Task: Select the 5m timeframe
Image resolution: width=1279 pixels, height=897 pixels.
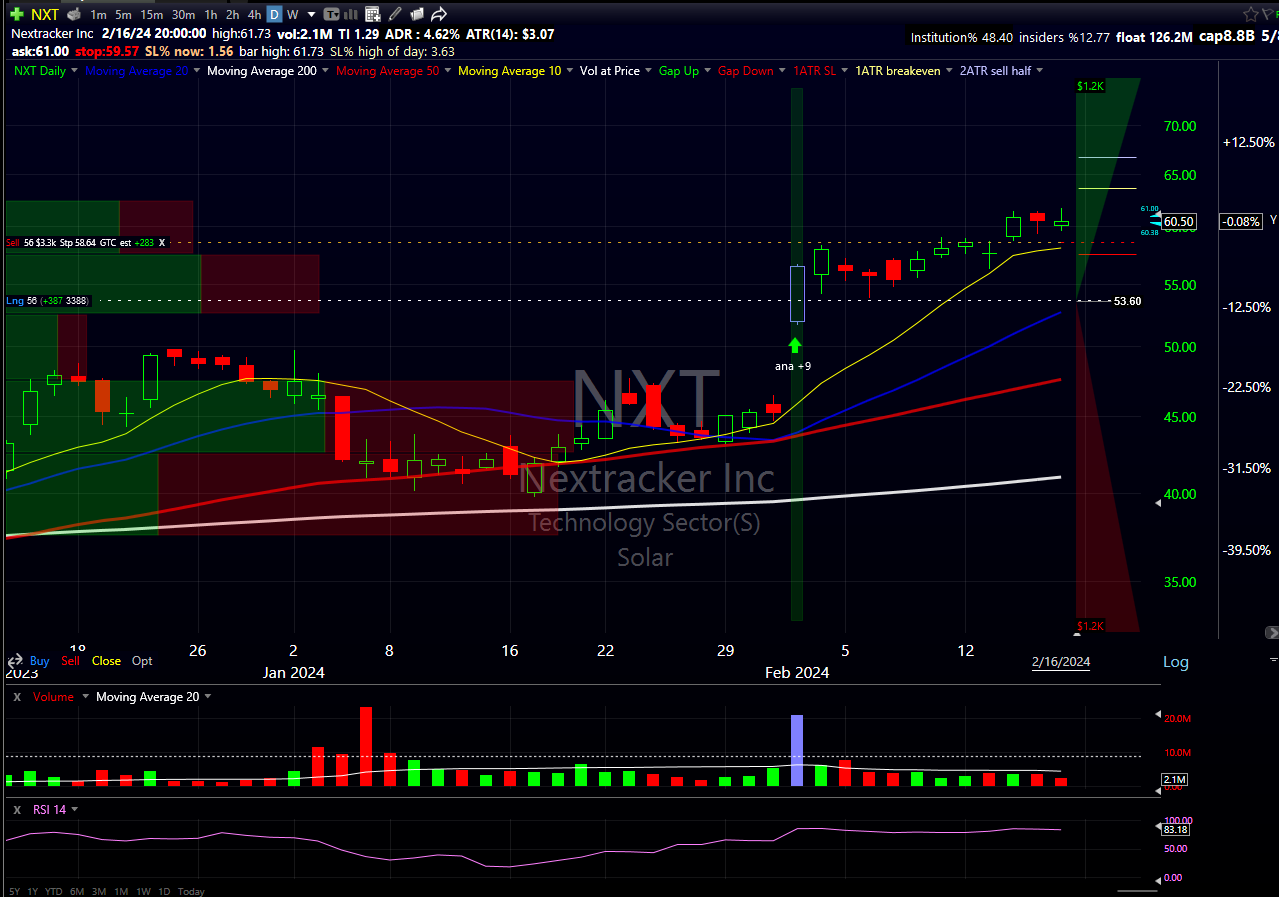Action: pyautogui.click(x=123, y=14)
